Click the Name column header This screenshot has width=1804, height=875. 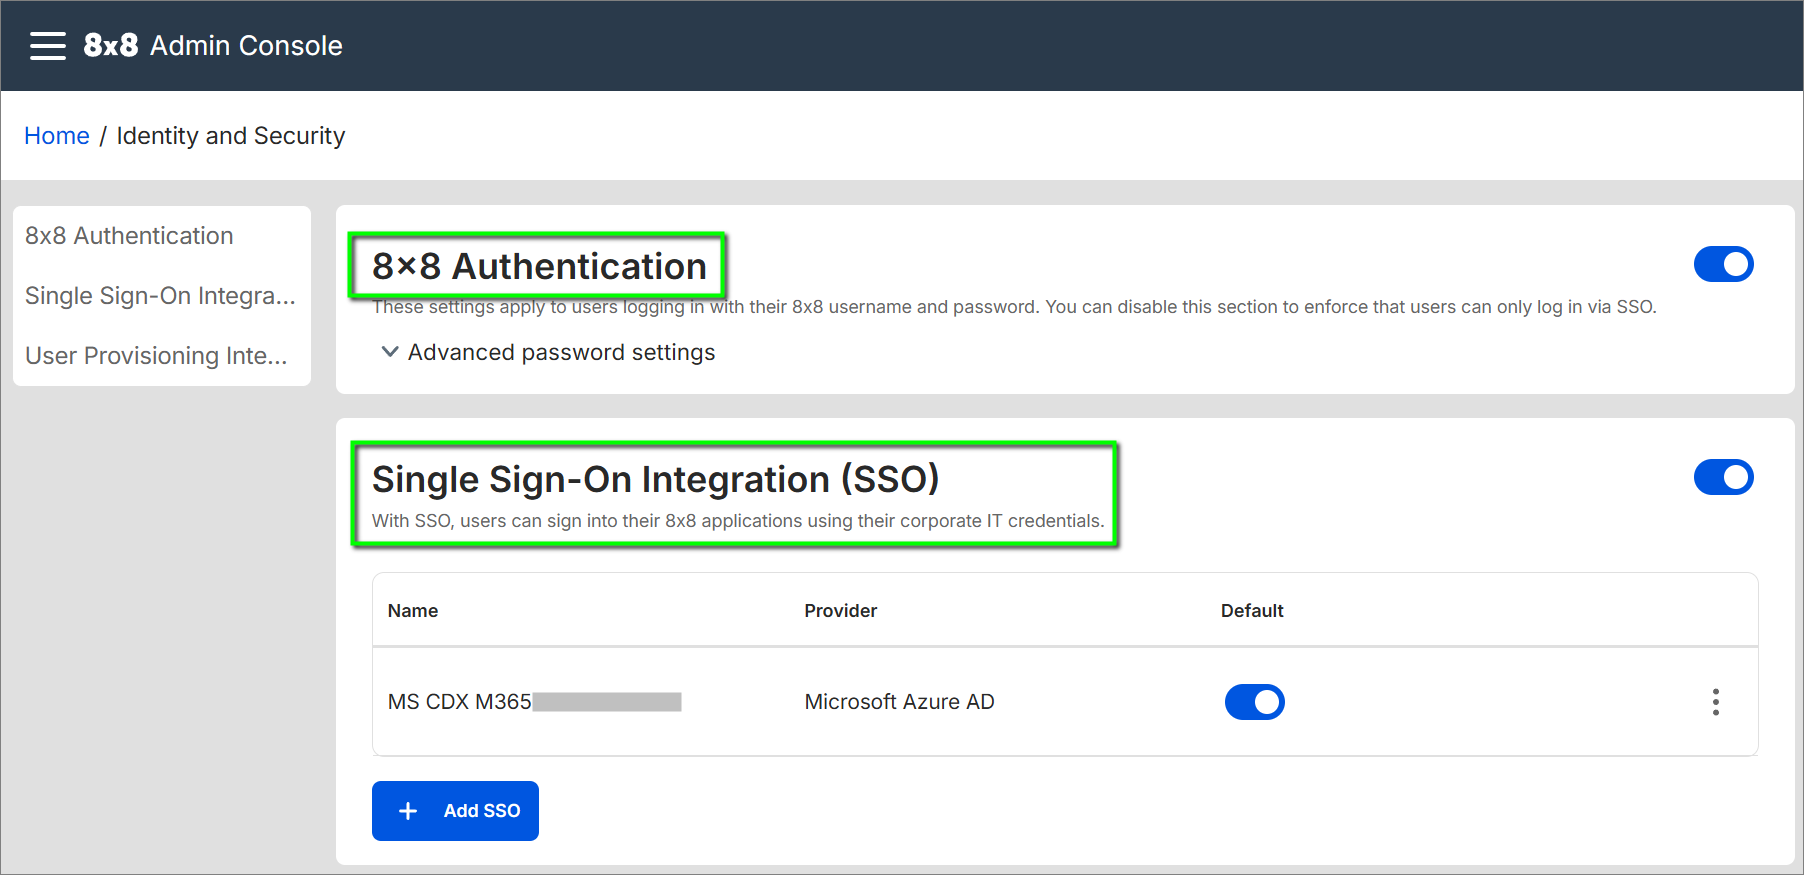(x=413, y=611)
